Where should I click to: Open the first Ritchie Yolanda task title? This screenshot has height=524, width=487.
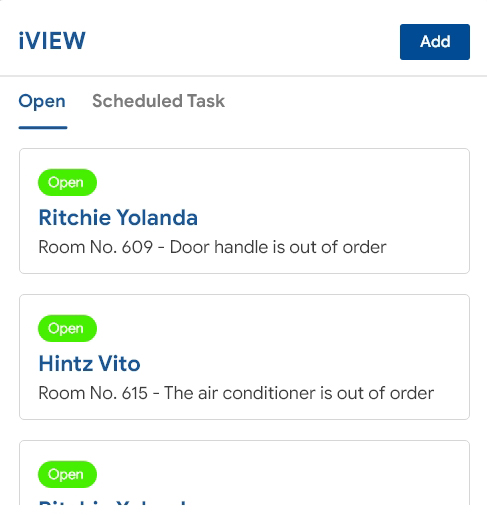click(x=118, y=218)
